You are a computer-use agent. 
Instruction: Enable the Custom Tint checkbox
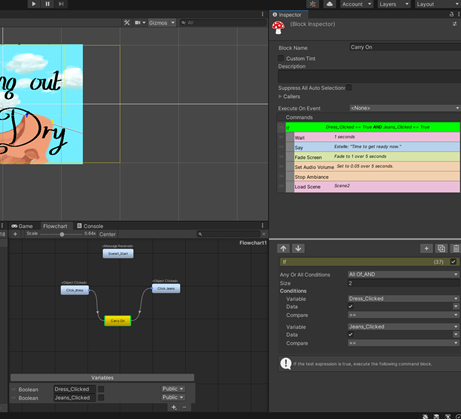[281, 58]
